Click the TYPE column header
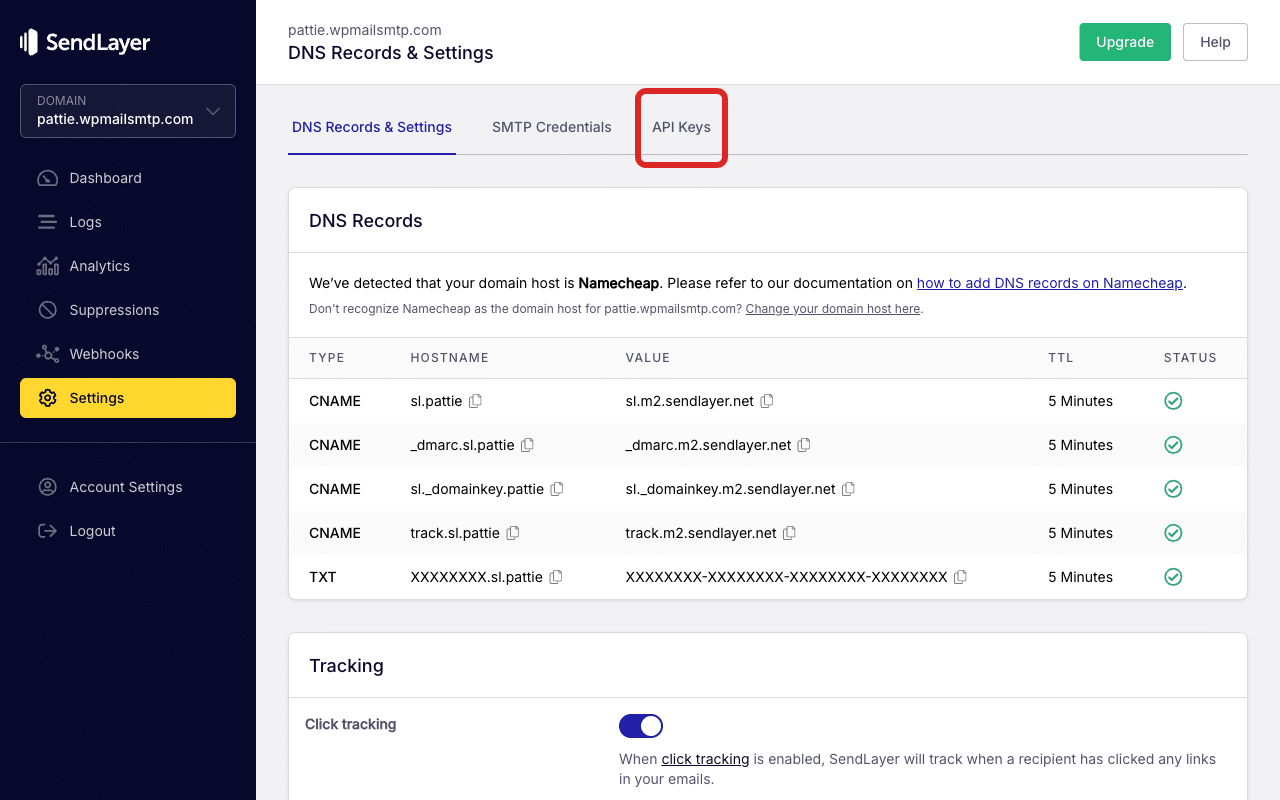This screenshot has width=1280, height=800. (x=327, y=358)
